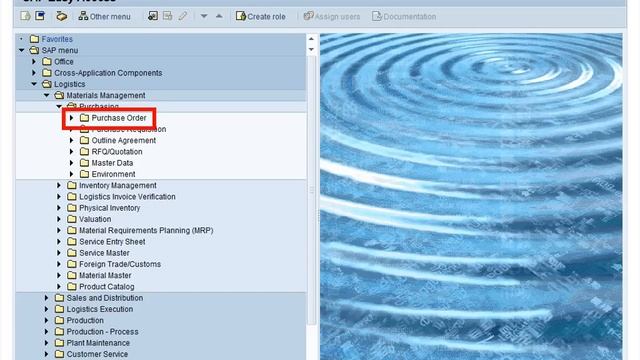The width and height of the screenshot is (640, 360).
Task: Open SAP Business Workplace icon
Action: click(62, 16)
